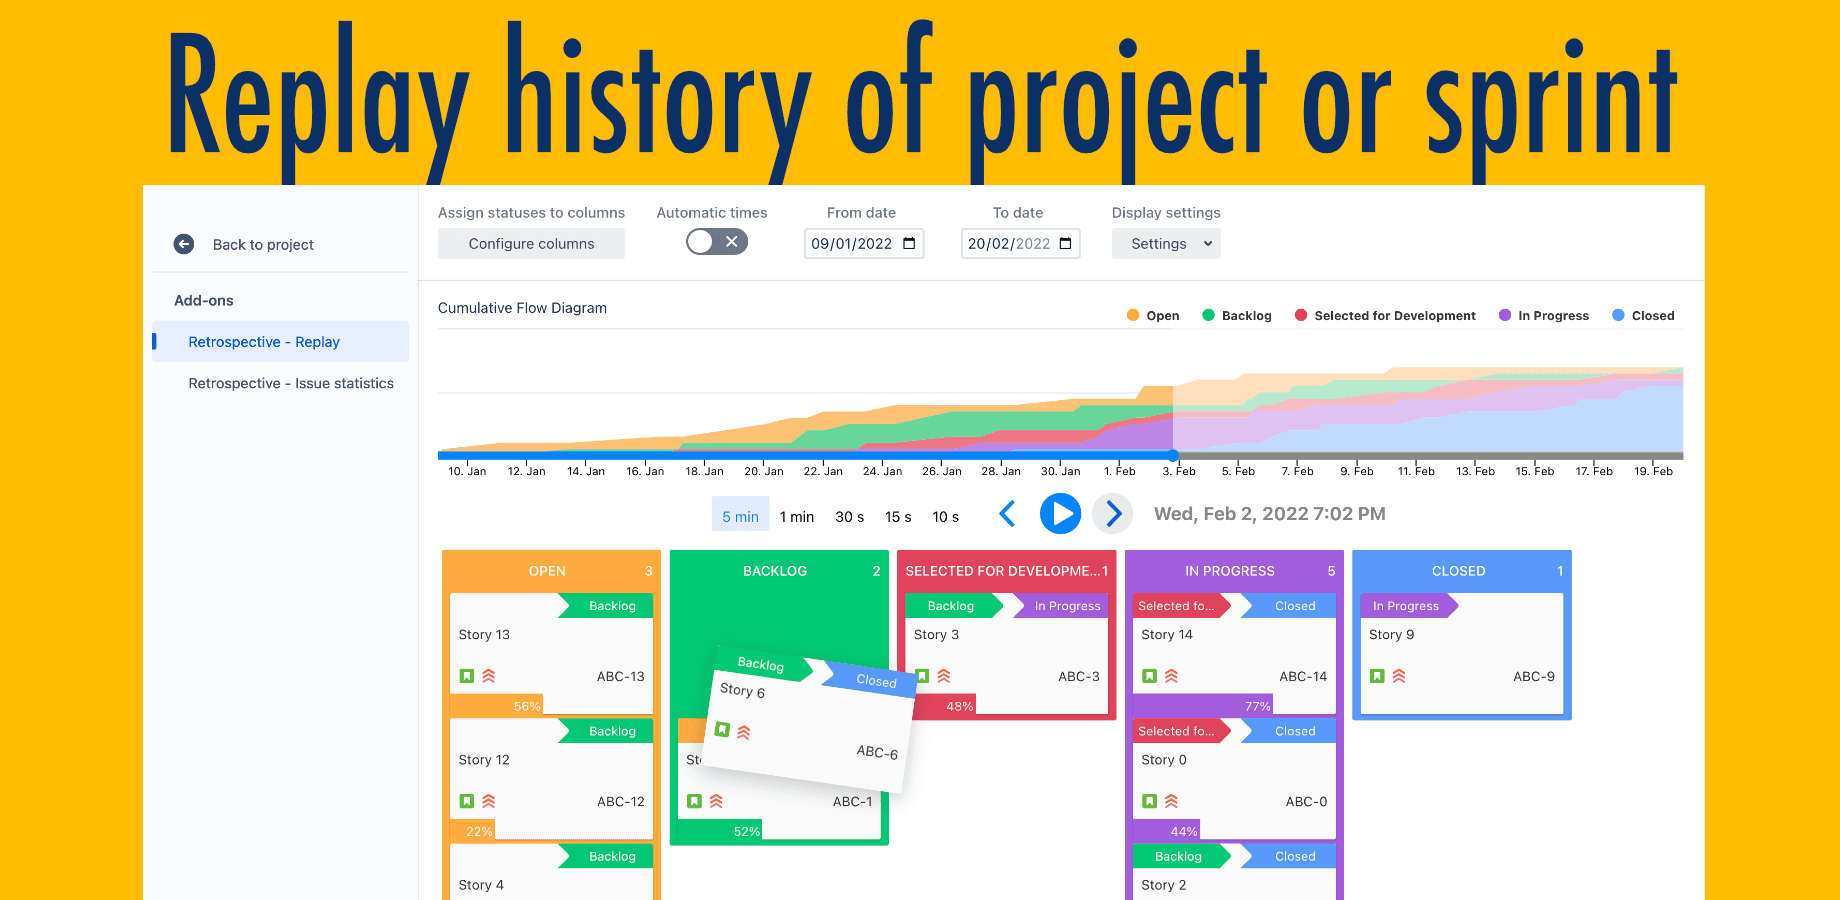This screenshot has height=900, width=1840.
Task: Toggle the Automatic times switch
Action: (x=717, y=241)
